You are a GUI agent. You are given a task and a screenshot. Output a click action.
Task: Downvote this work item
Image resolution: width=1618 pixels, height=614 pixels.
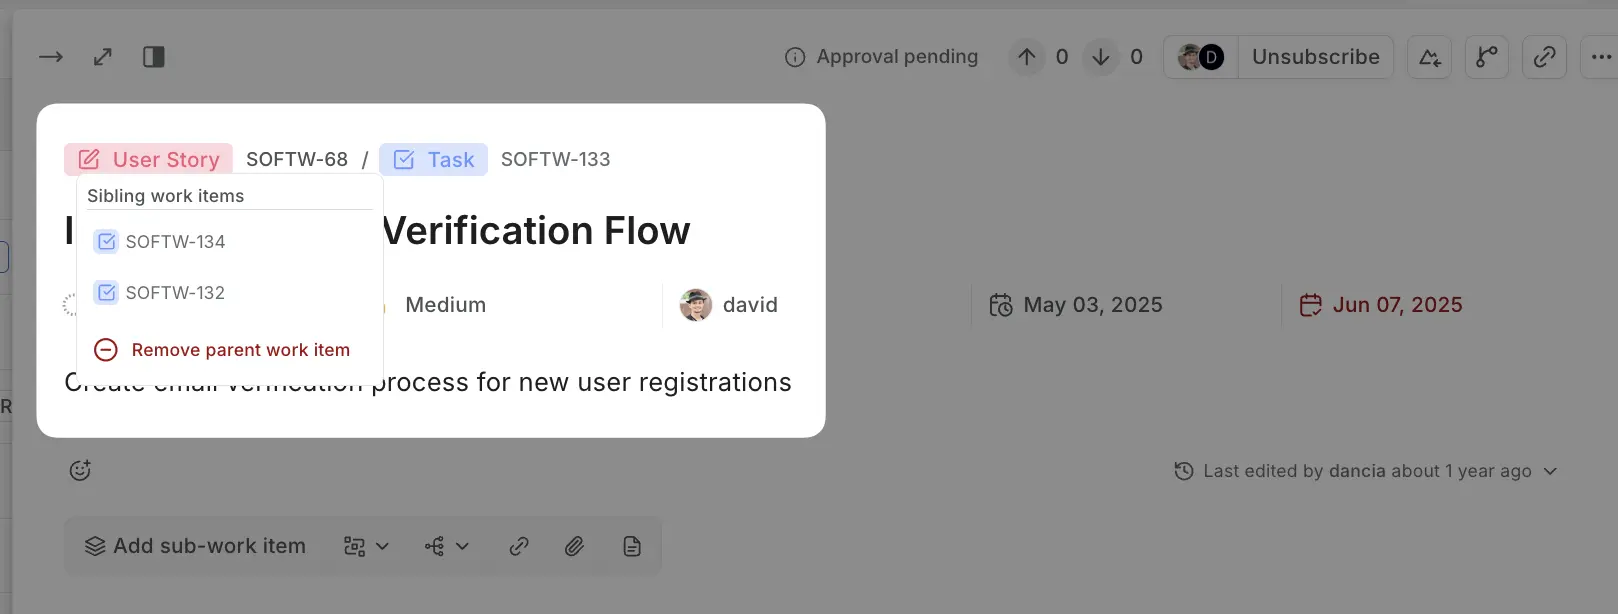[1101, 57]
